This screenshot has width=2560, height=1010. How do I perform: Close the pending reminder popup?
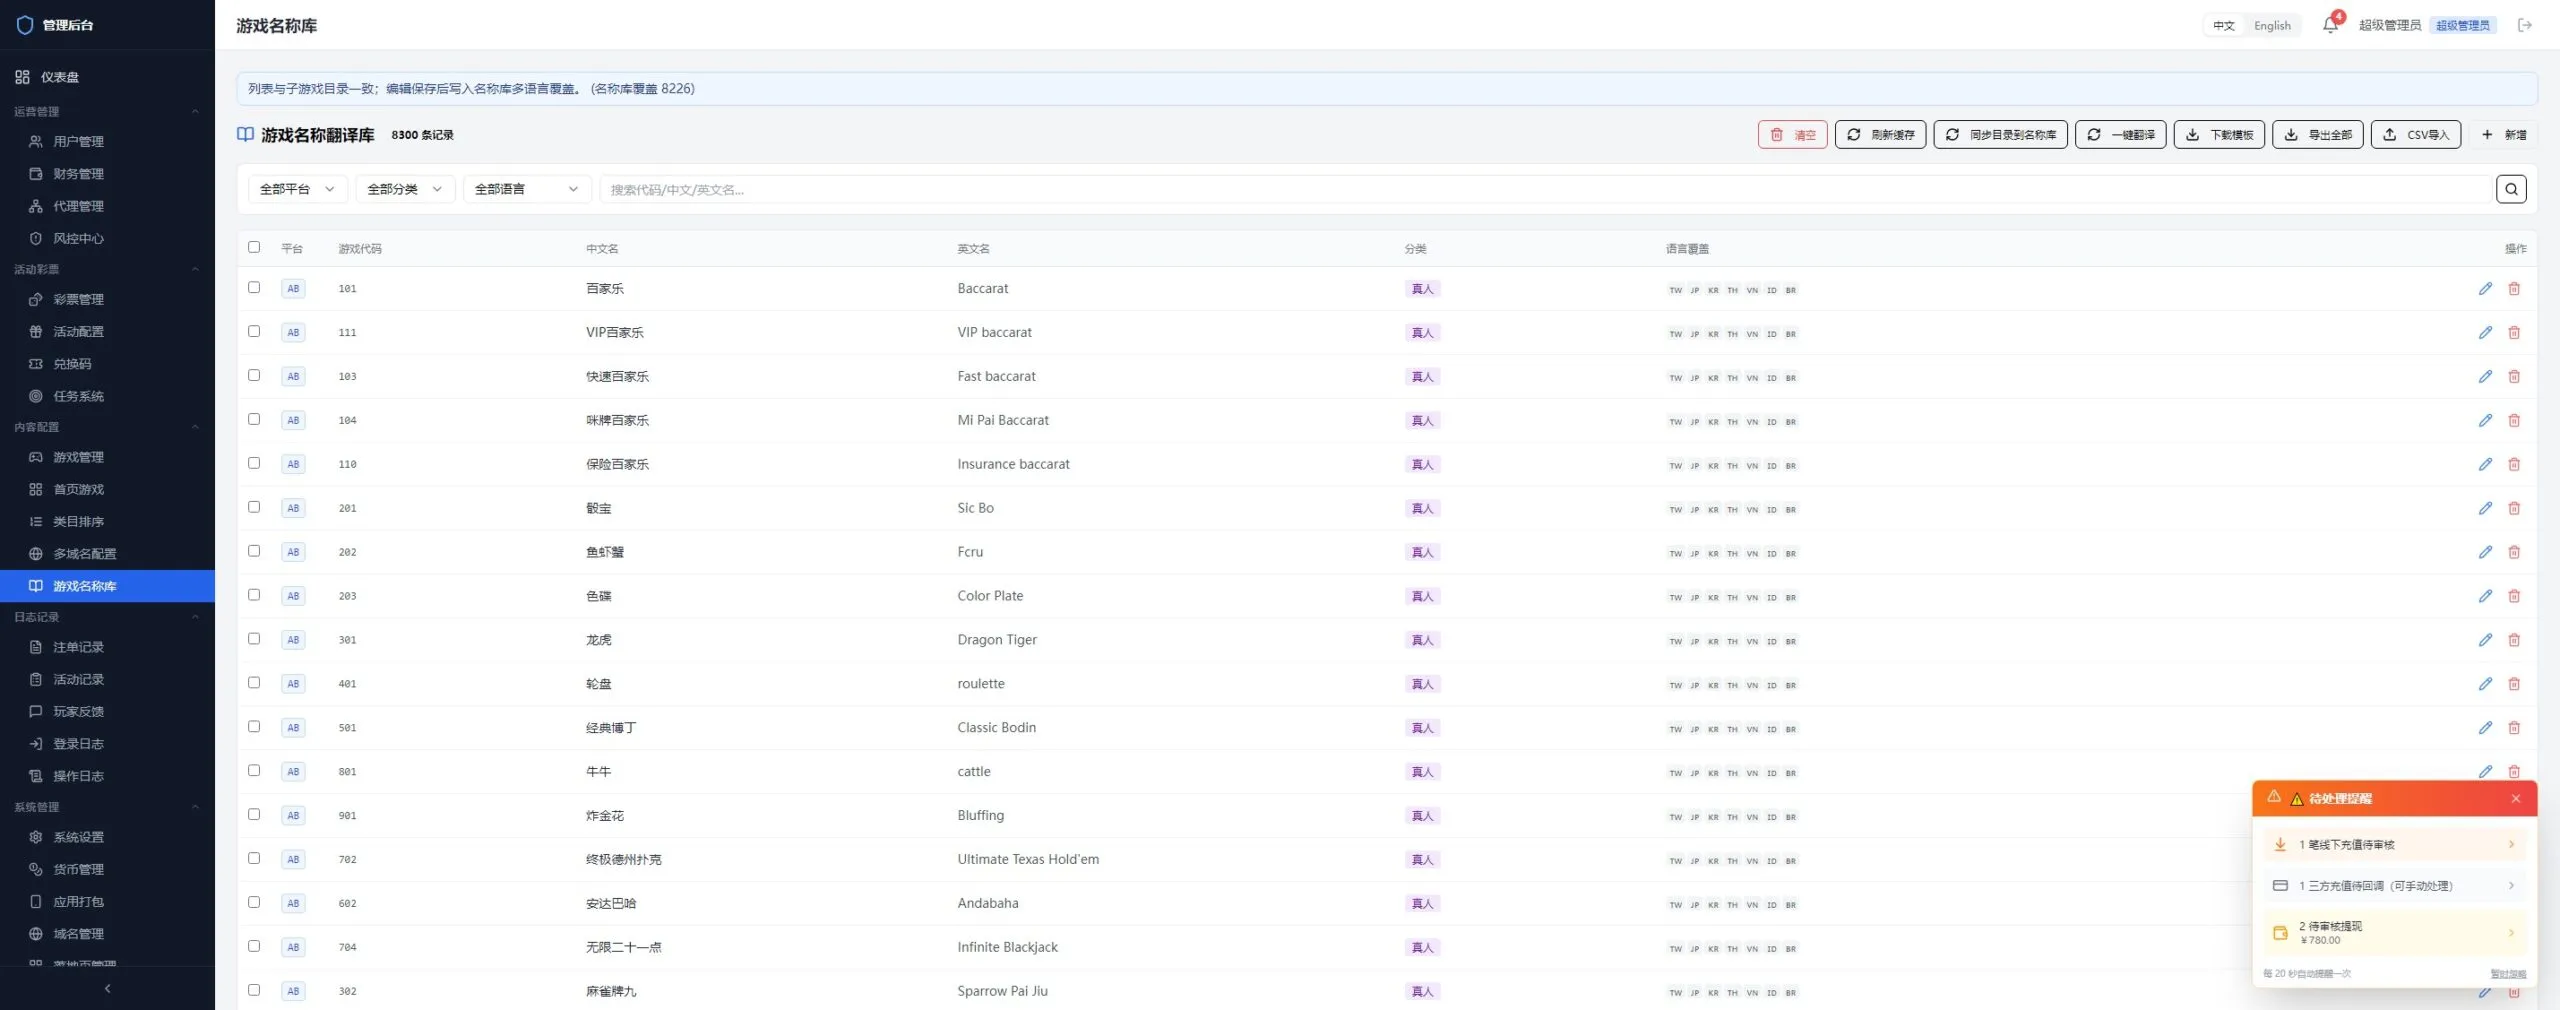(x=2516, y=798)
